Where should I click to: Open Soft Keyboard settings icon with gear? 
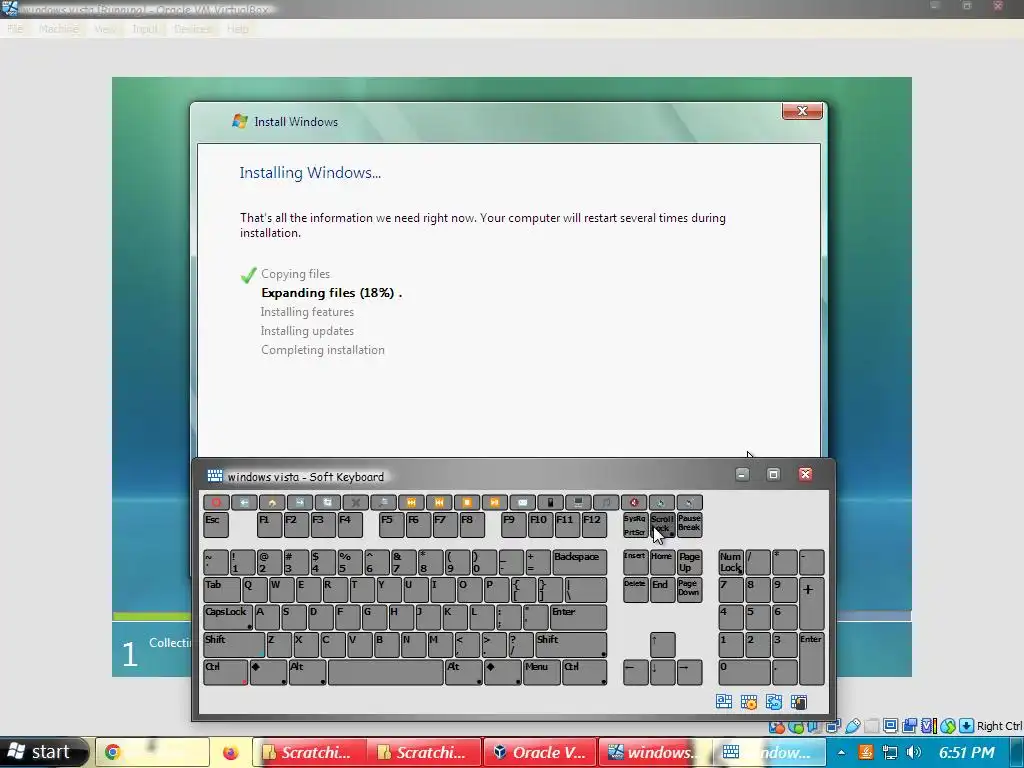pyautogui.click(x=748, y=701)
